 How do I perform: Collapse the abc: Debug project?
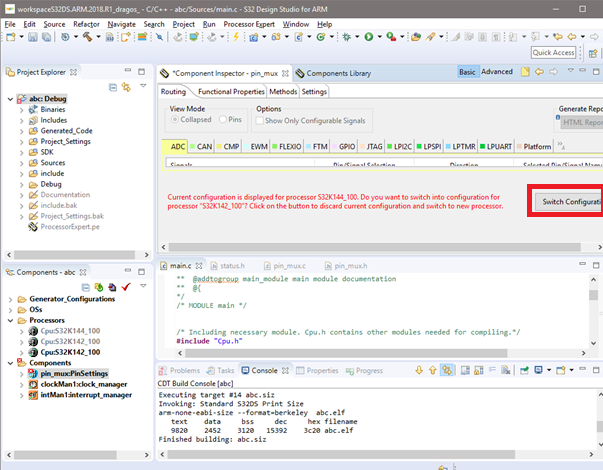coord(10,99)
